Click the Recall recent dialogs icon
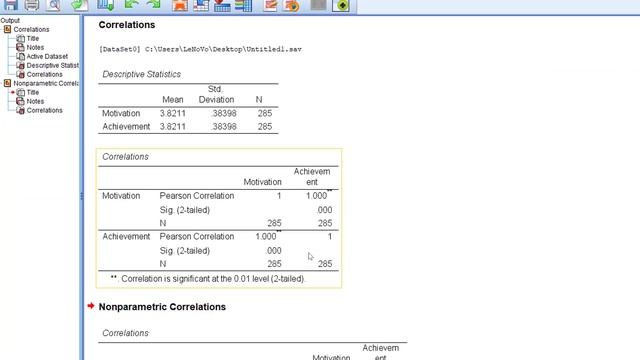The width and height of the screenshot is (640, 360). click(x=105, y=5)
